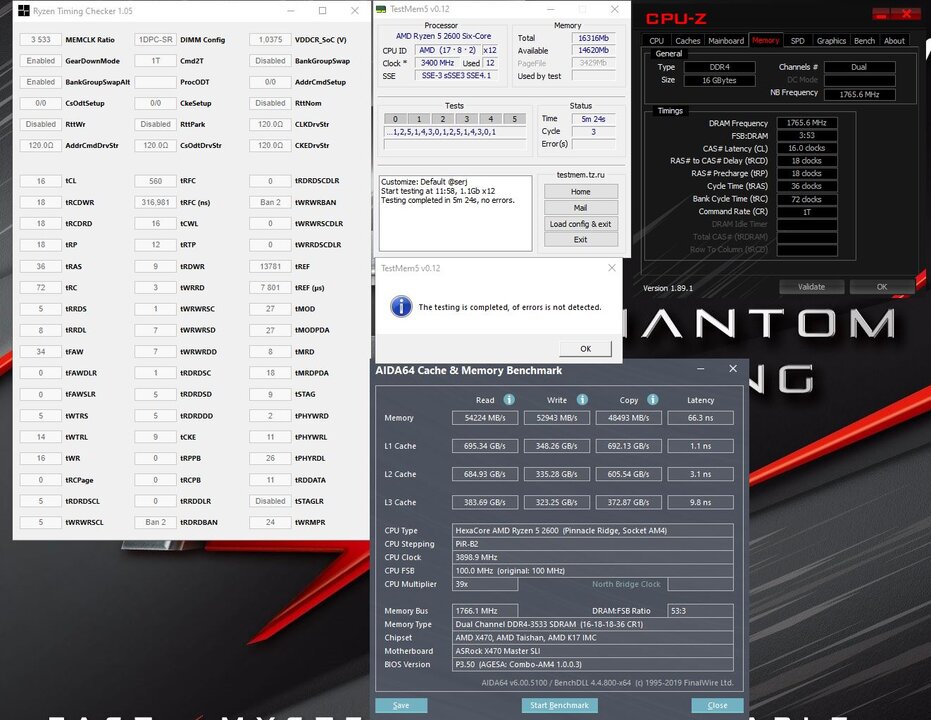The image size is (931, 720).
Task: Click the tFAW value 34
Action: tap(40, 351)
